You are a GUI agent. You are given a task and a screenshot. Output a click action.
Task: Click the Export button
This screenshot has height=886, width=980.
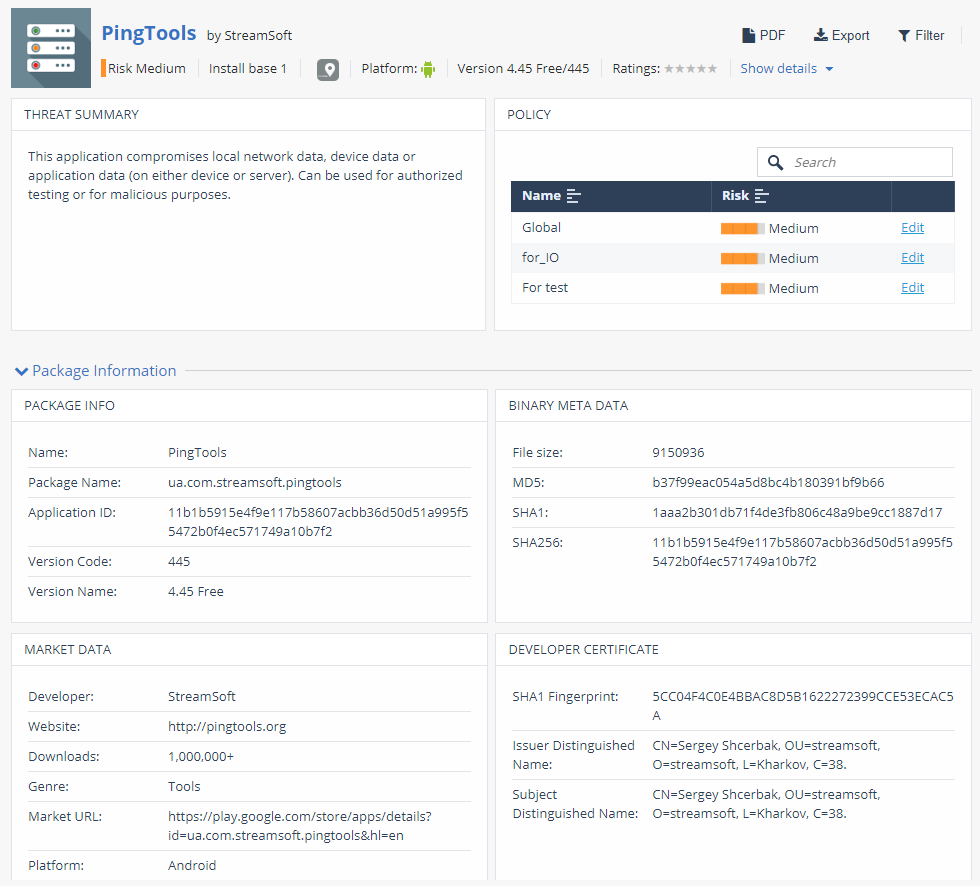tap(841, 36)
